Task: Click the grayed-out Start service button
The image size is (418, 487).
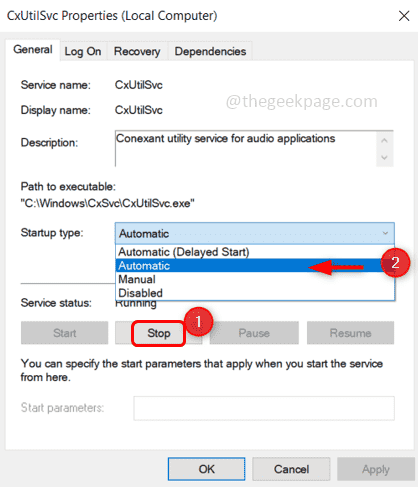Action: tap(65, 333)
